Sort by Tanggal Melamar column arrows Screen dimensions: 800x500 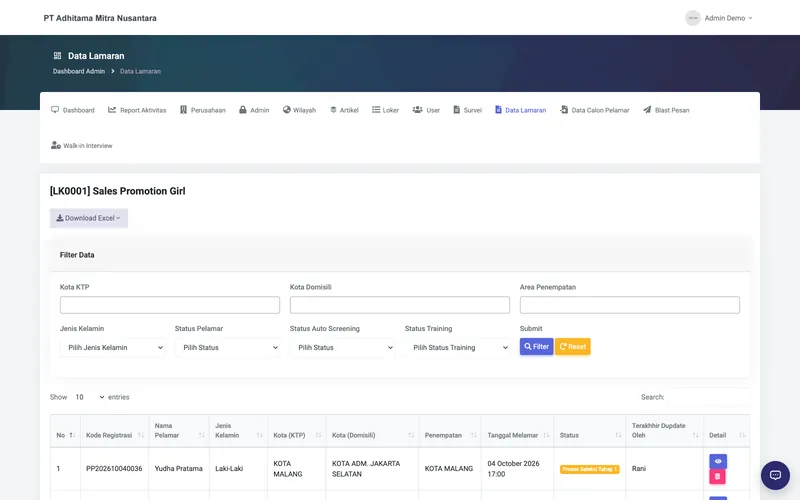[x=546, y=435]
